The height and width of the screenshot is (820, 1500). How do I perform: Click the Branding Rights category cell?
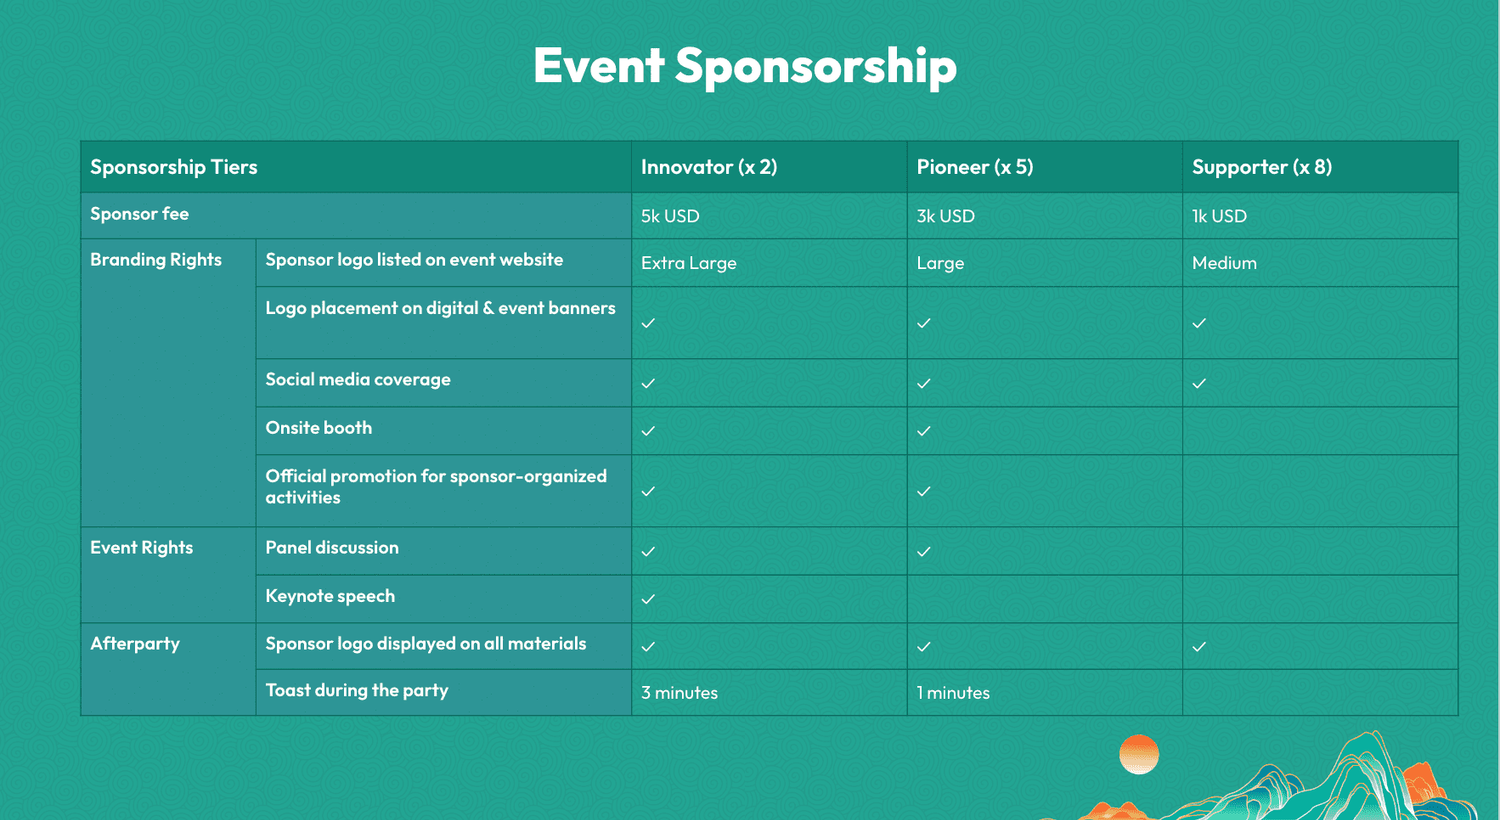point(156,260)
